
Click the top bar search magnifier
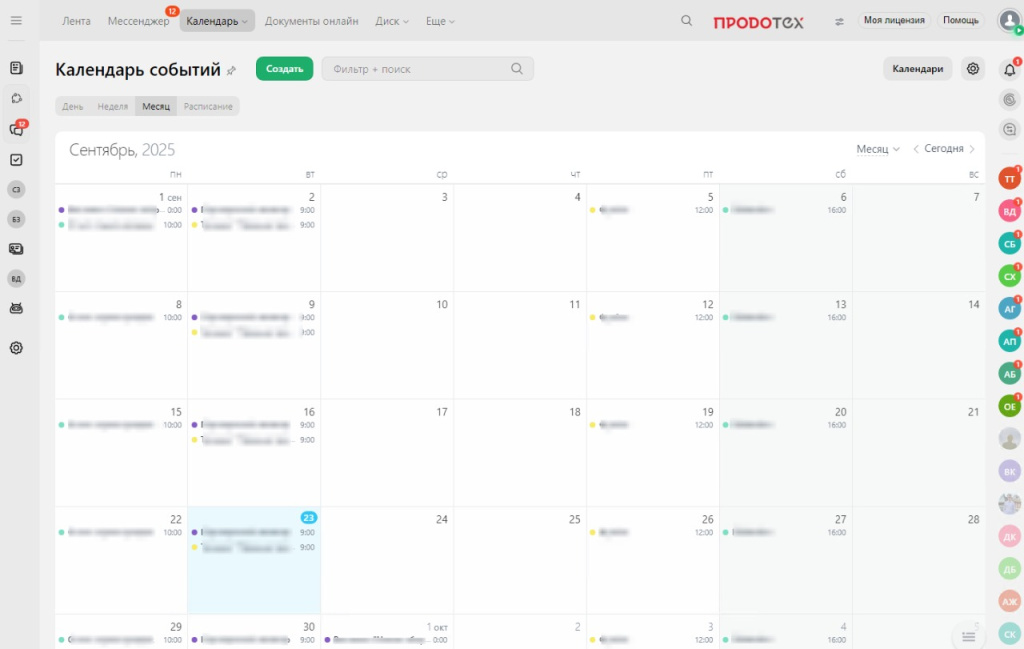686,21
